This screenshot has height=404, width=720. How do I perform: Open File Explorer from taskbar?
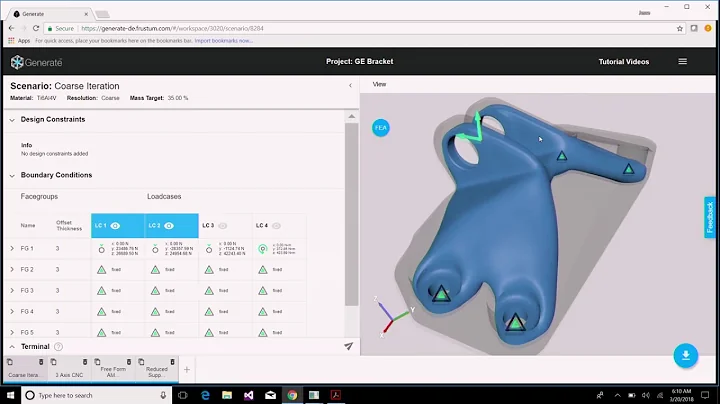click(227, 395)
